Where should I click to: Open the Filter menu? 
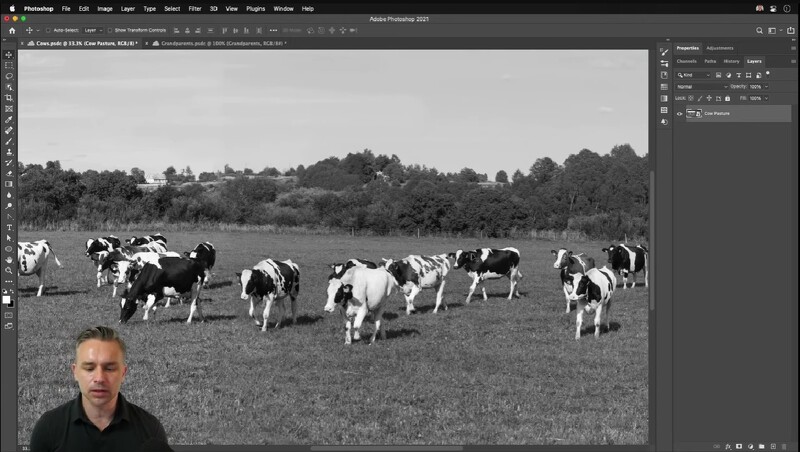coord(195,8)
